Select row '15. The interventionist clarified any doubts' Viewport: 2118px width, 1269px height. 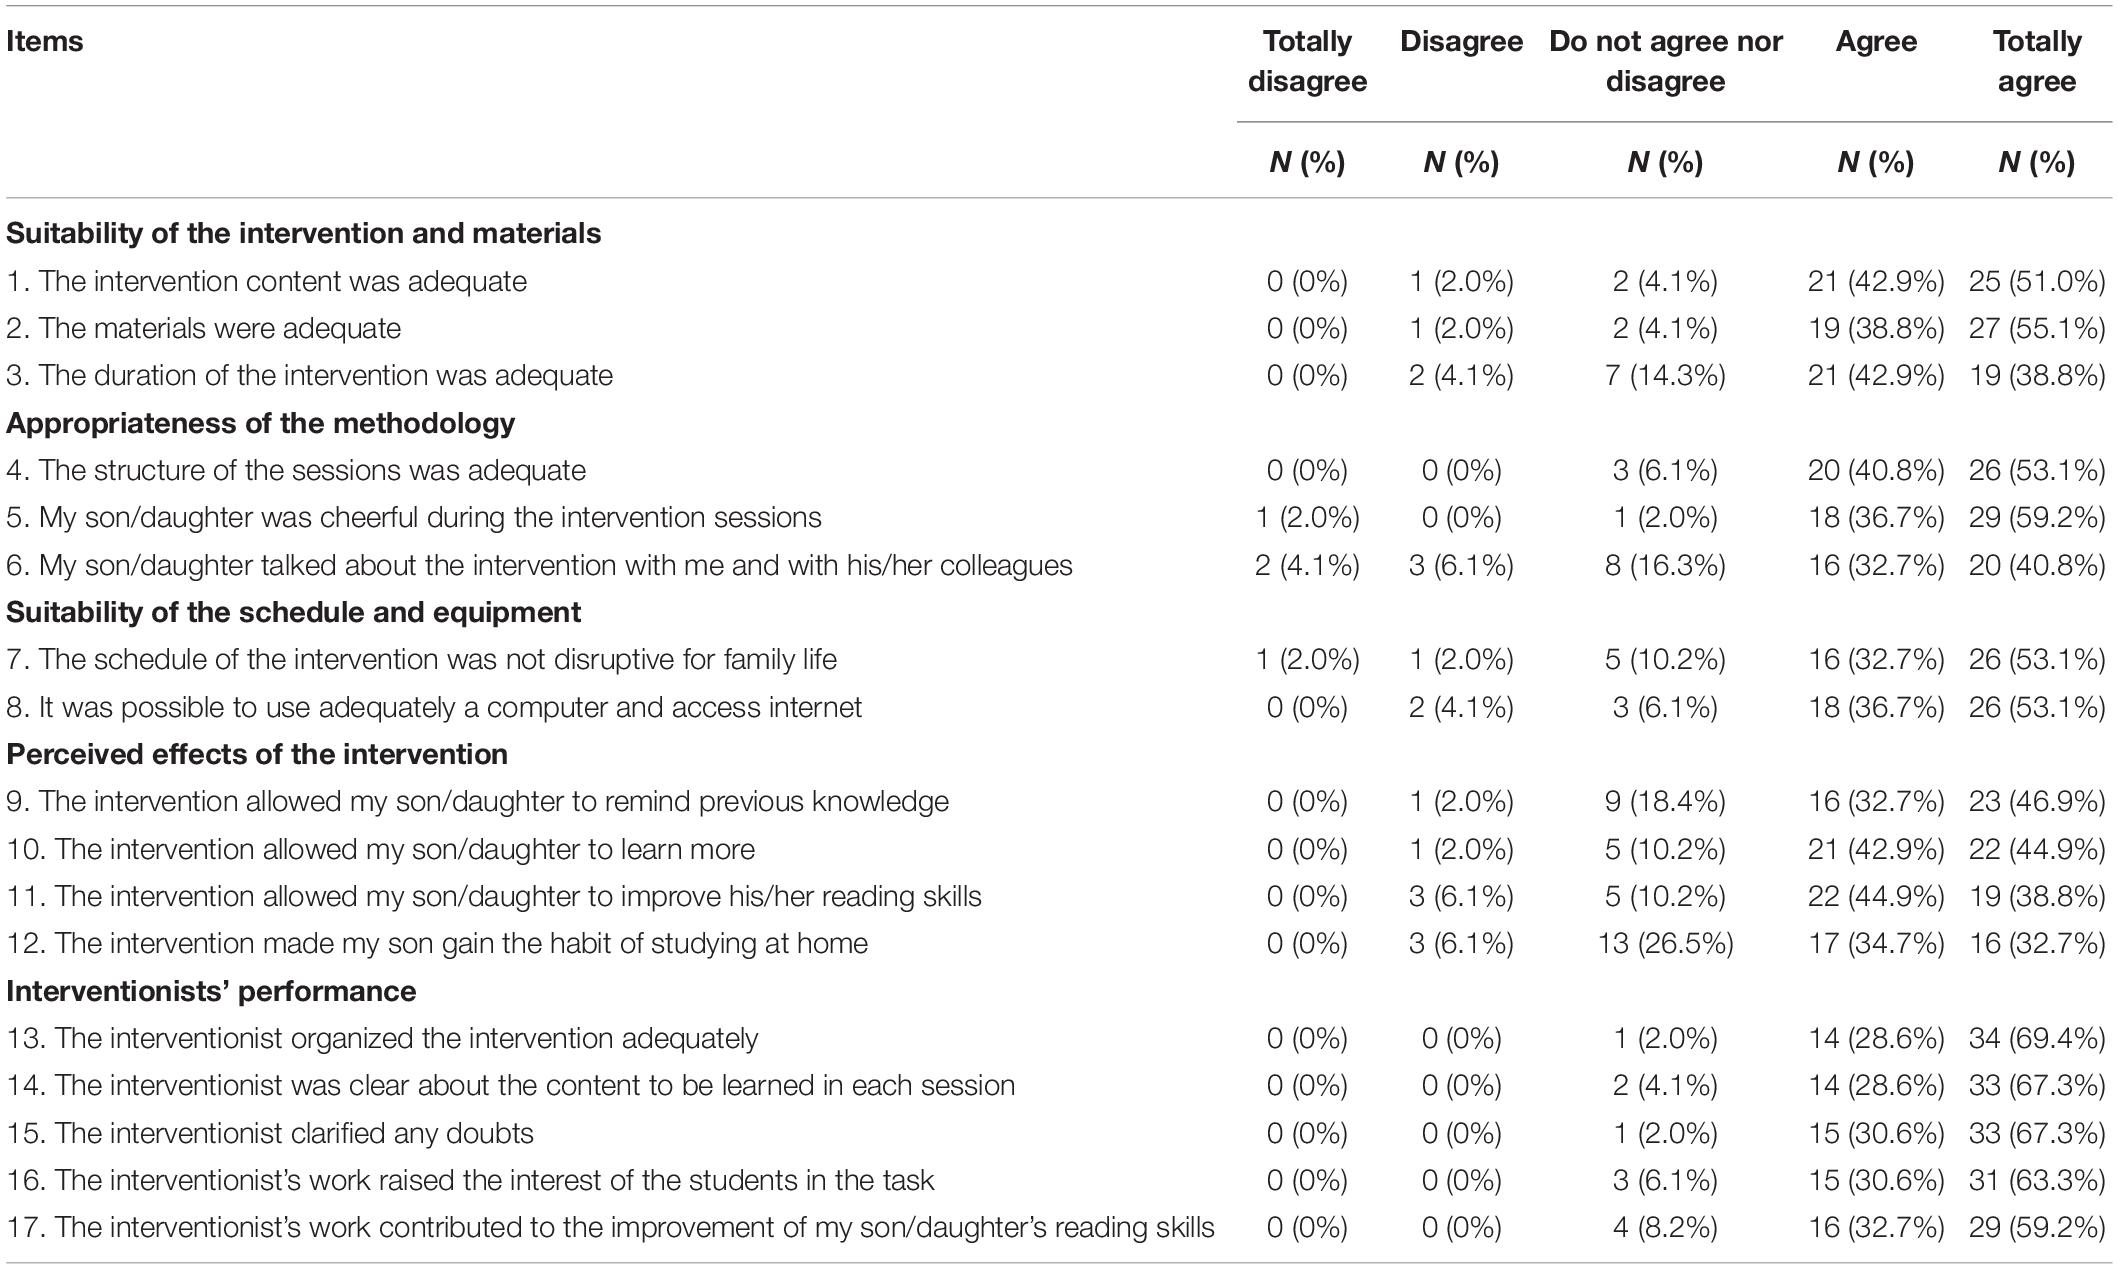(1059, 1134)
